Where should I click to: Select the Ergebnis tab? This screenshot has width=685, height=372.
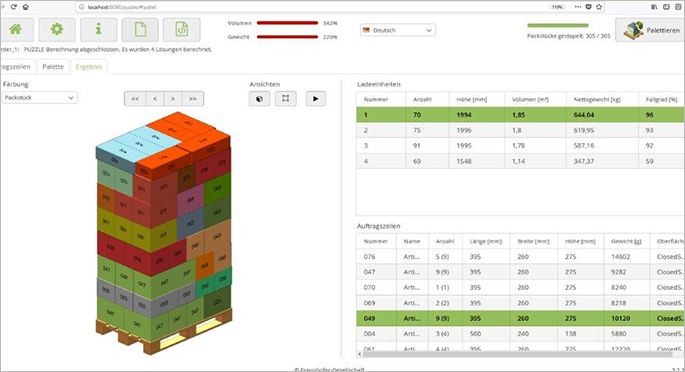pyautogui.click(x=89, y=66)
